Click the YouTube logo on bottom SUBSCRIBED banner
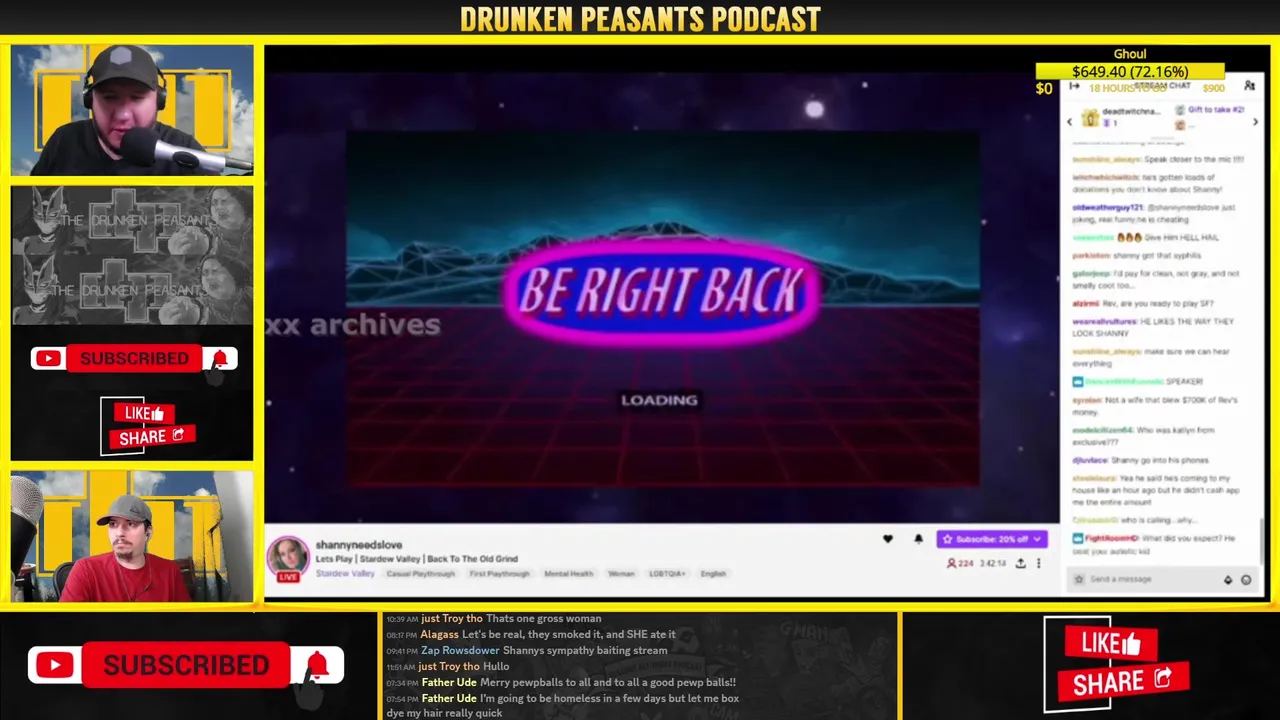Image resolution: width=1280 pixels, height=720 pixels. pos(54,666)
